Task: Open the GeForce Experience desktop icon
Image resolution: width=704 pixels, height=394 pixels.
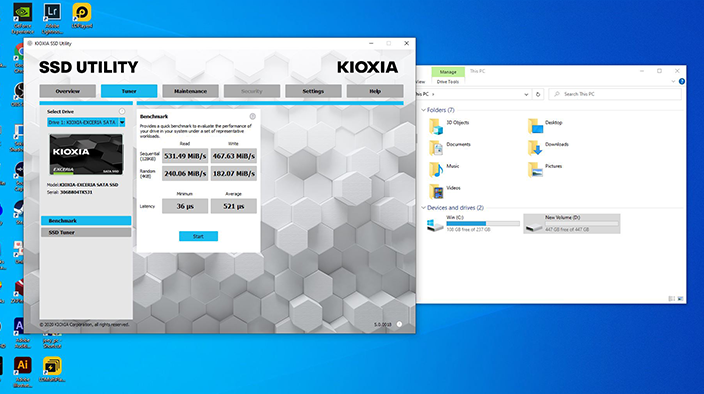Action: [22, 13]
